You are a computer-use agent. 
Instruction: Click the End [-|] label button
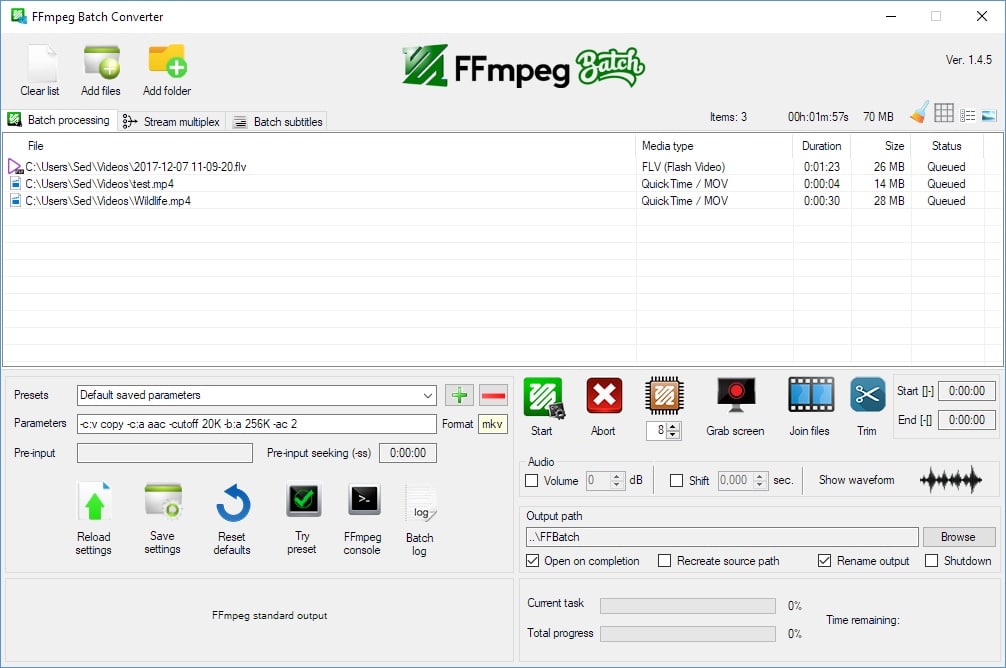pos(915,420)
